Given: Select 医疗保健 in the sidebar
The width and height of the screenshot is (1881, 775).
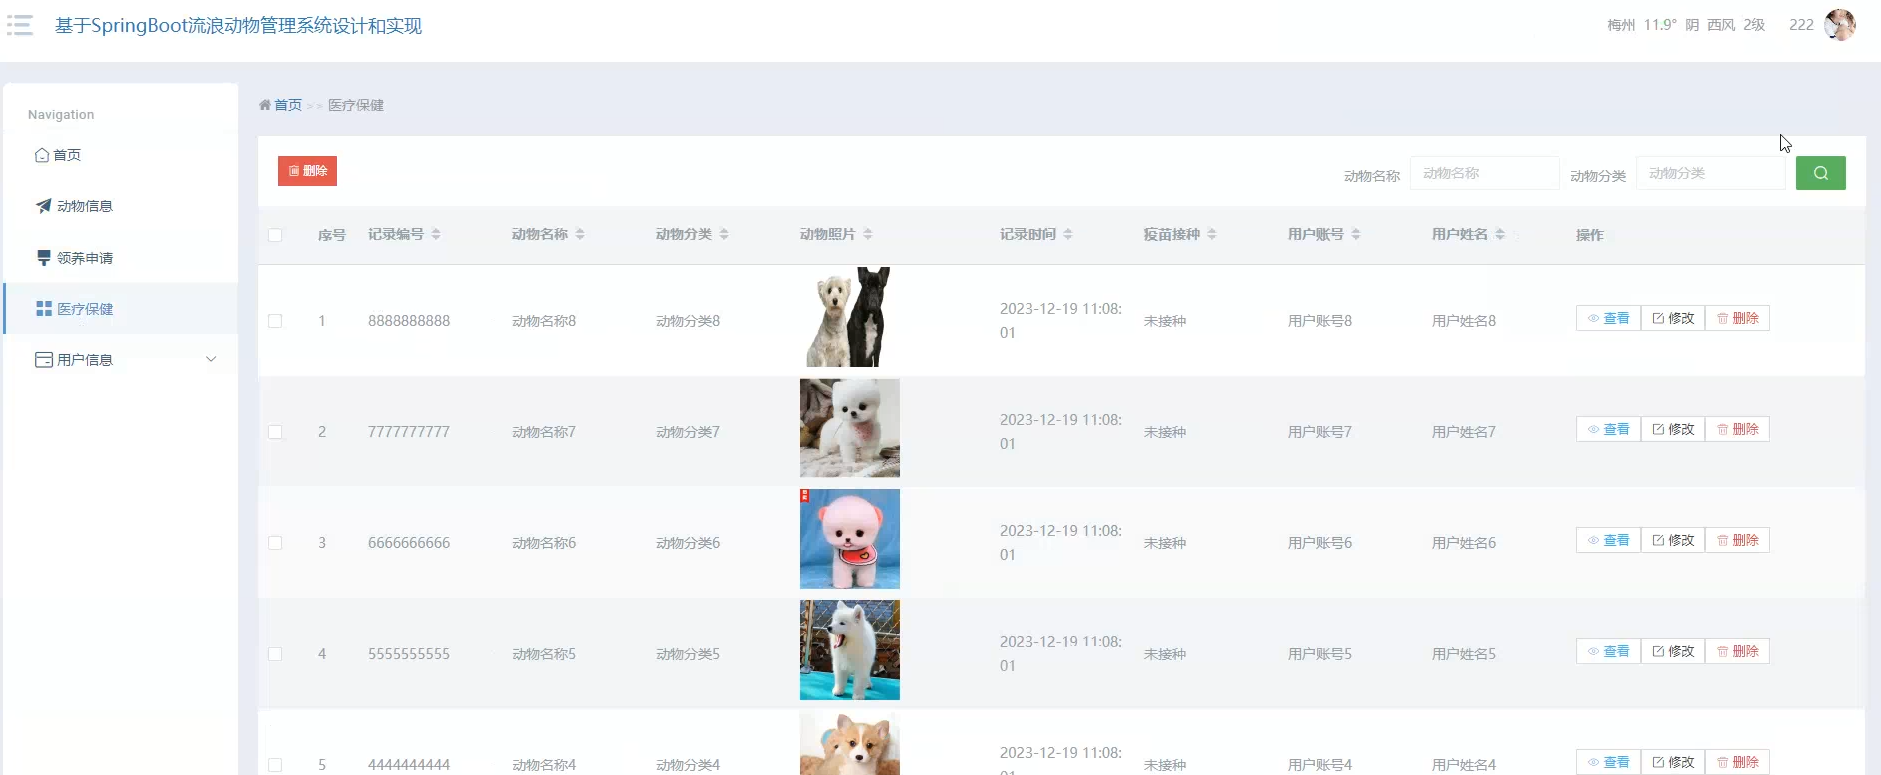Looking at the screenshot, I should [120, 309].
